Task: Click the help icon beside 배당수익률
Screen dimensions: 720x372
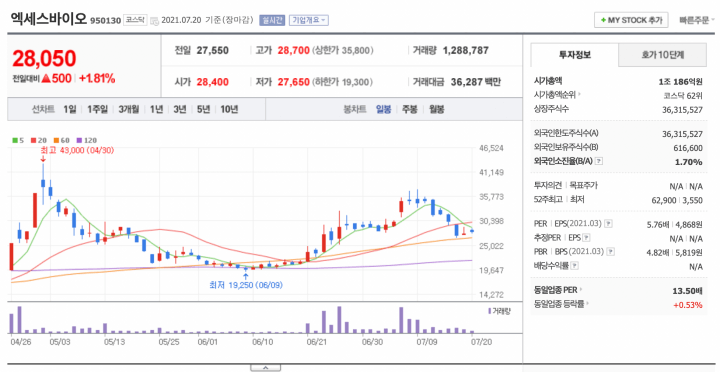Action: point(574,266)
